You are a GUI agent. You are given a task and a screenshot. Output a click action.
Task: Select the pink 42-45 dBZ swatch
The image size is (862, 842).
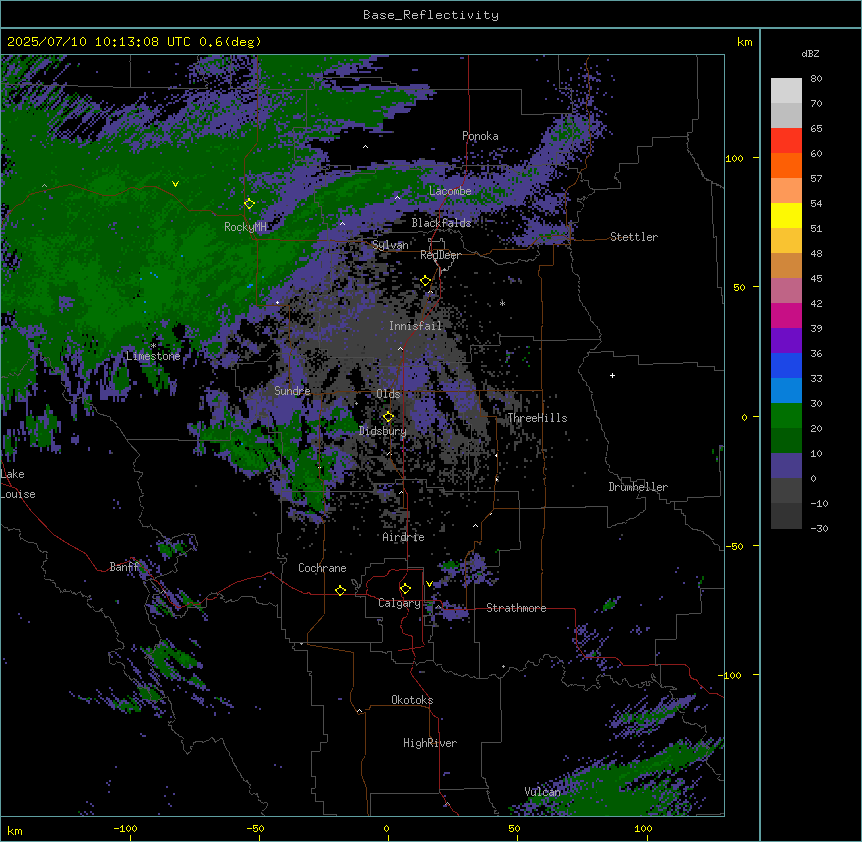click(x=786, y=291)
